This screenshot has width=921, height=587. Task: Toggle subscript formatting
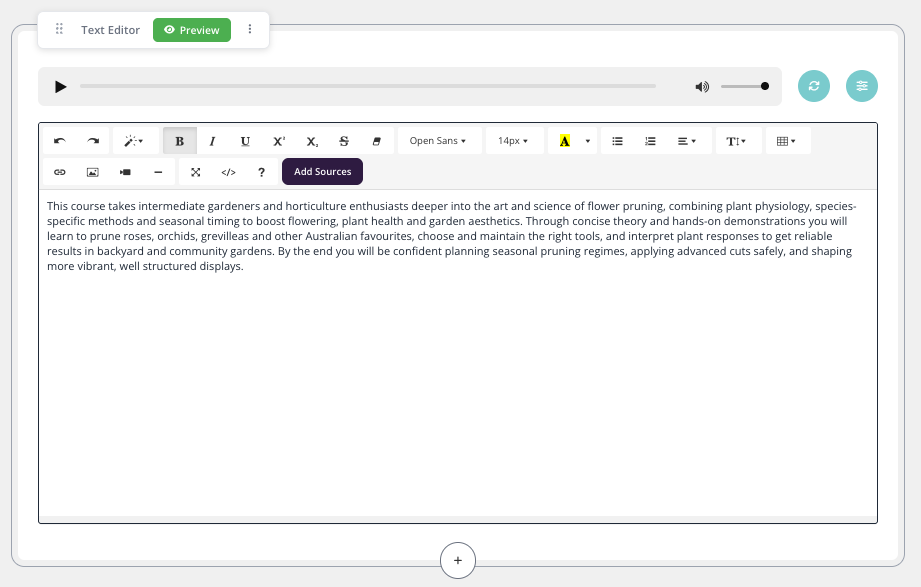point(312,141)
